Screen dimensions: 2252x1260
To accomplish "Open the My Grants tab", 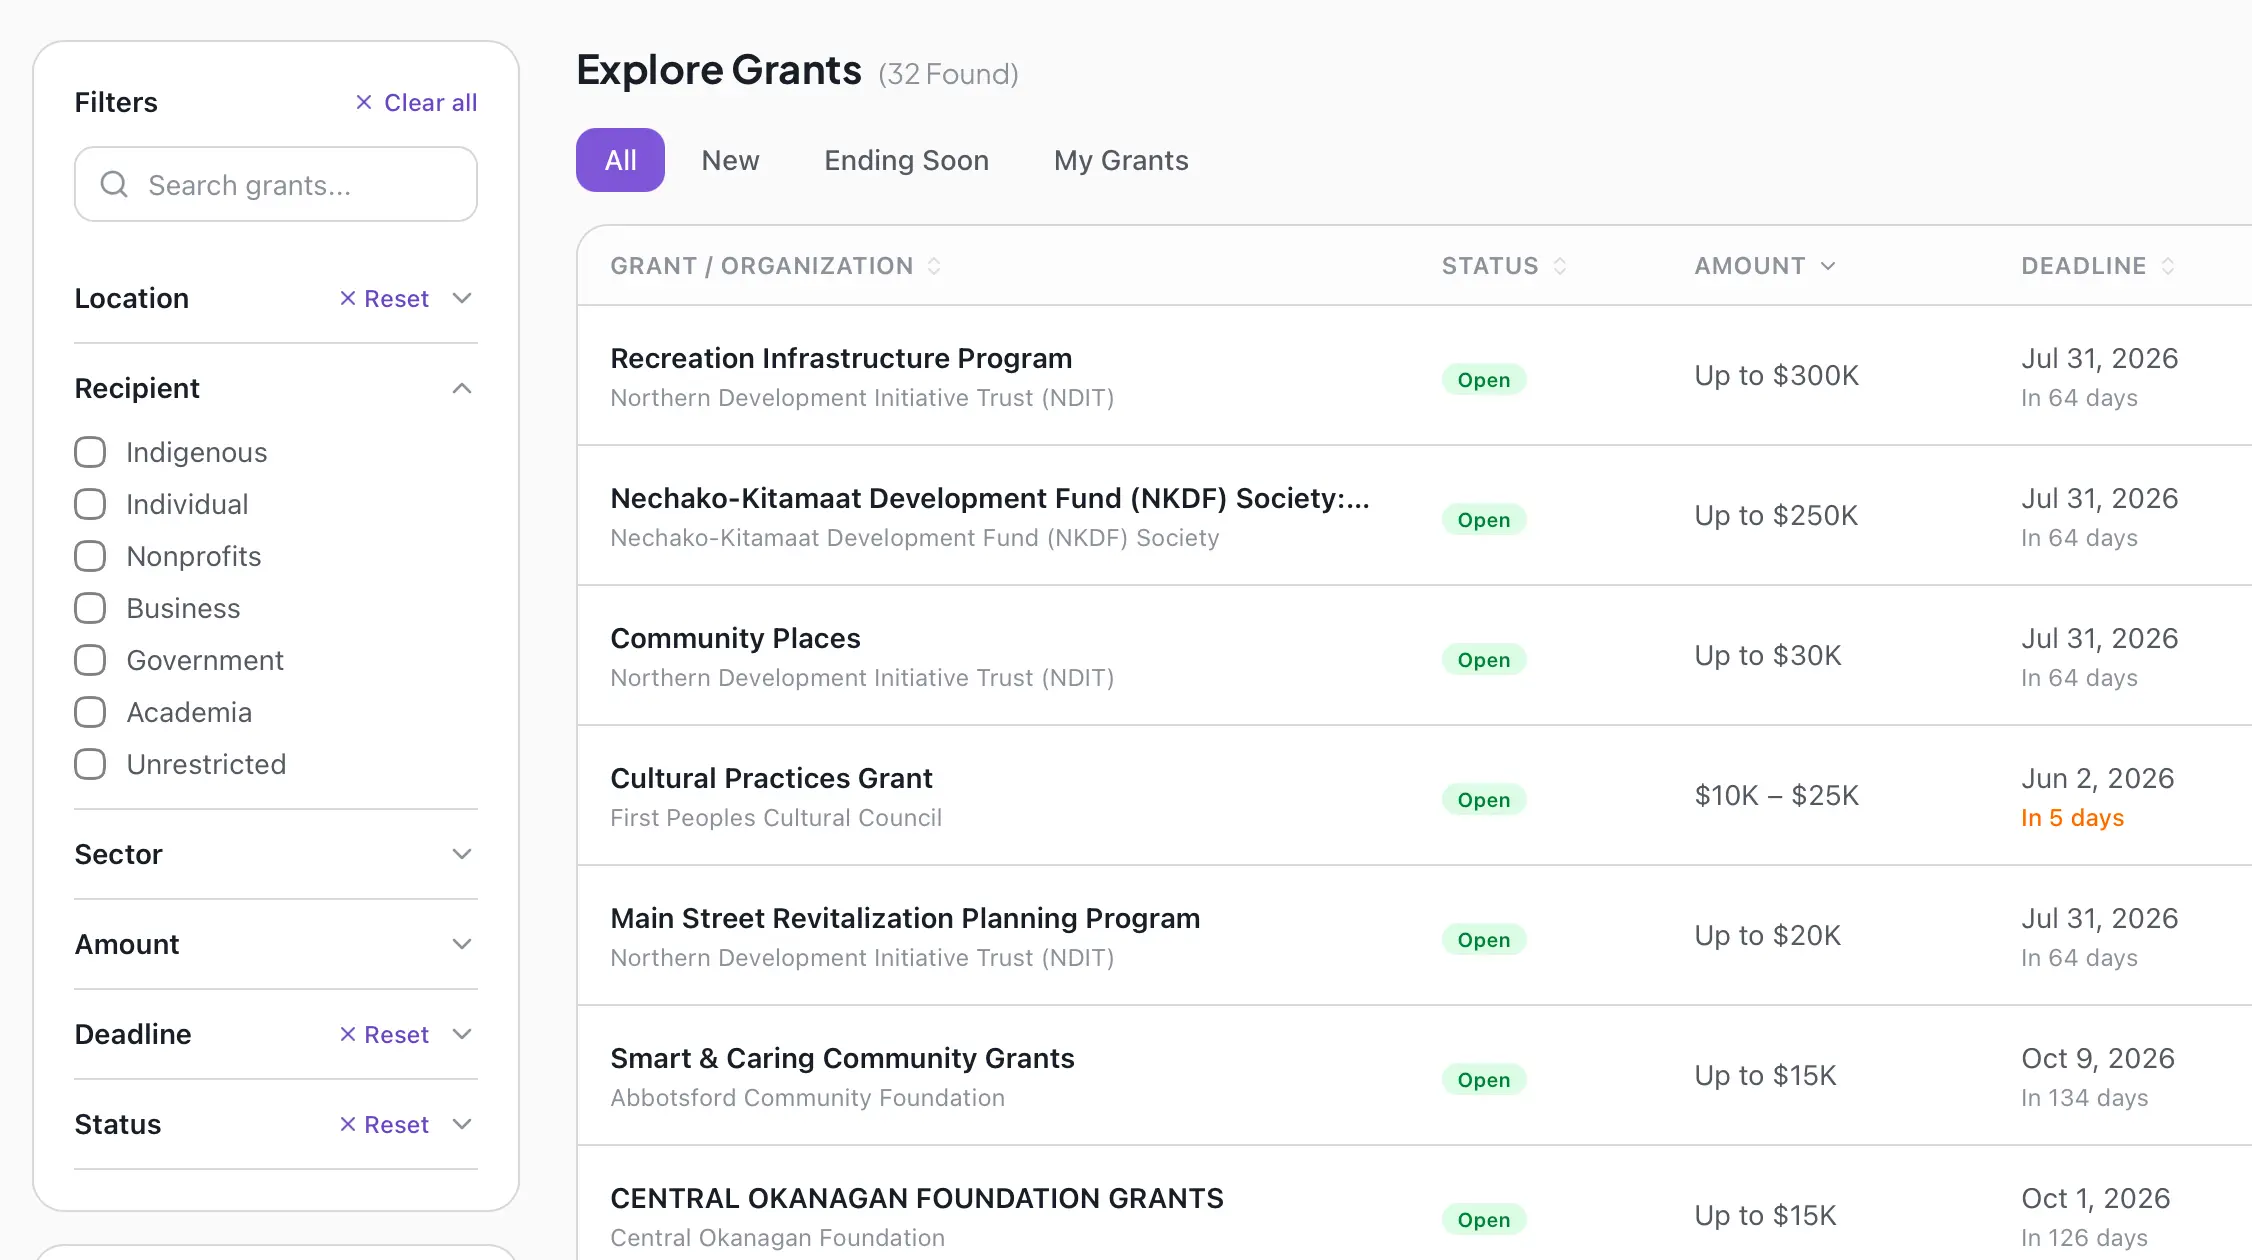I will click(1121, 160).
